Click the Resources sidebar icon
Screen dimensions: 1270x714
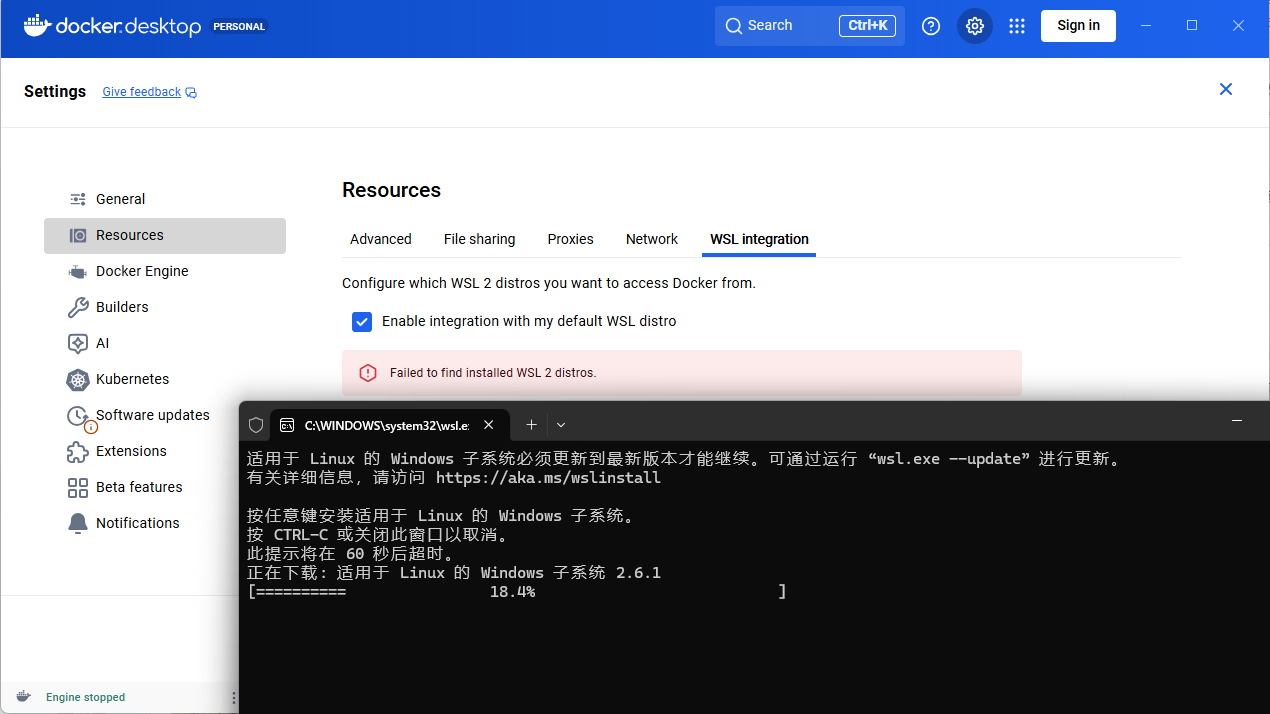[x=78, y=235]
